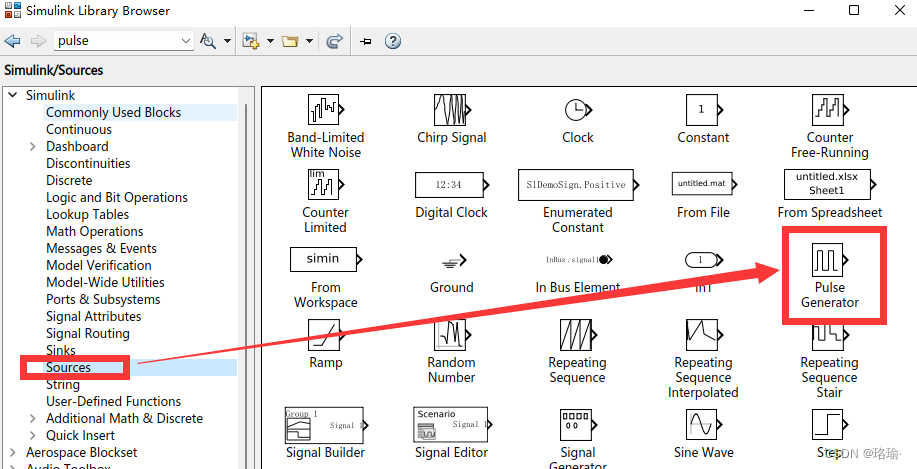Viewport: 917px width, 469px height.
Task: Select the Signal Editor block
Action: 452,425
